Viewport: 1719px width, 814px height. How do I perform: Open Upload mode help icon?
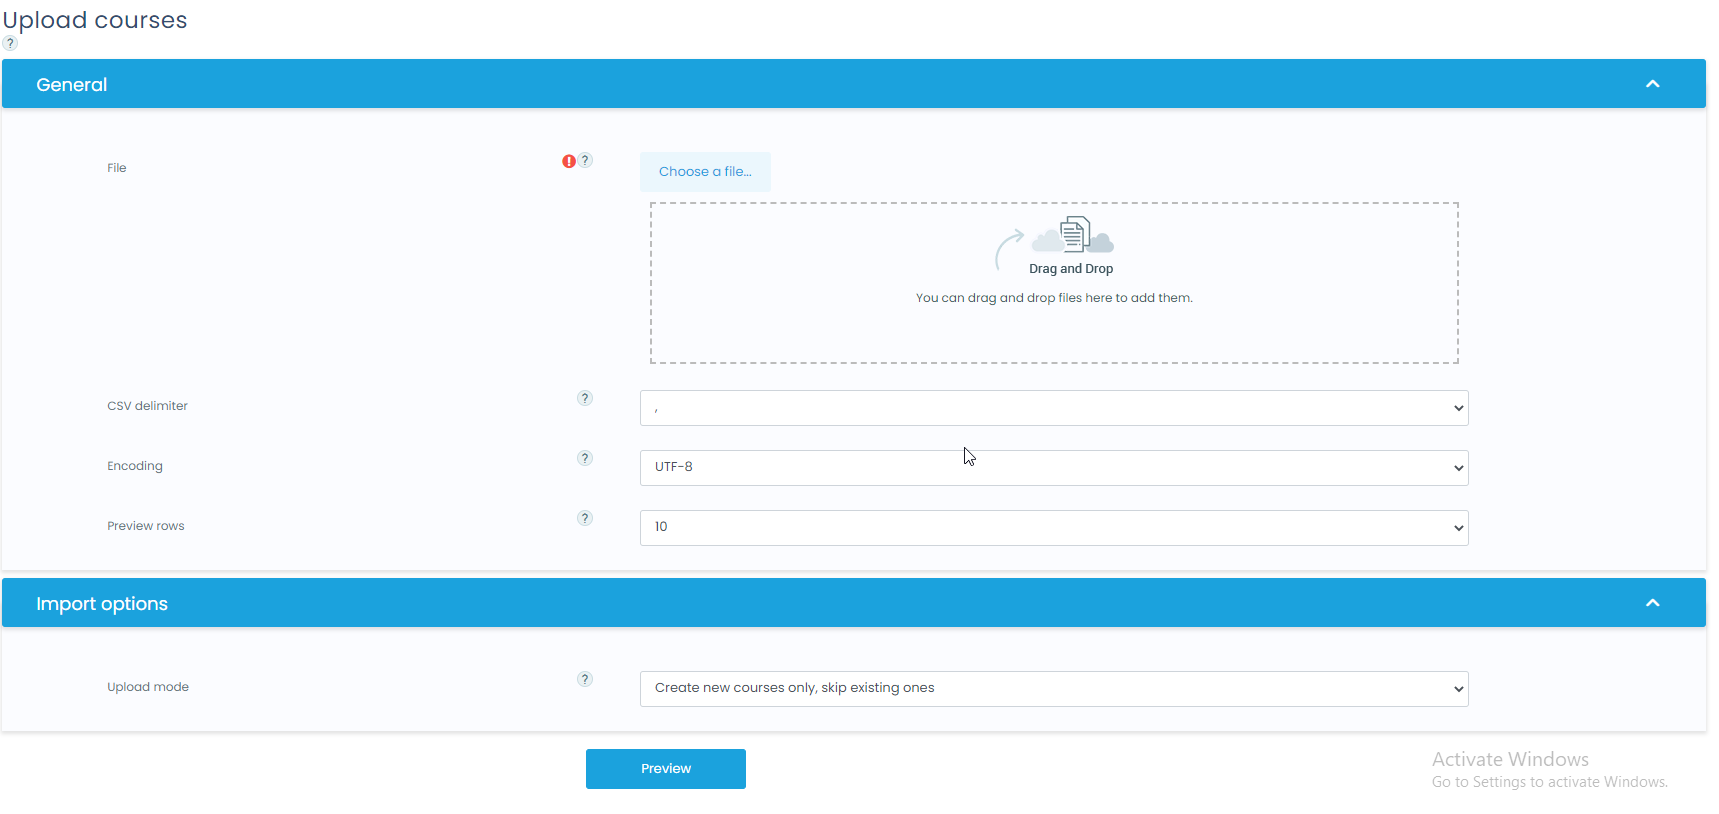[x=585, y=679]
